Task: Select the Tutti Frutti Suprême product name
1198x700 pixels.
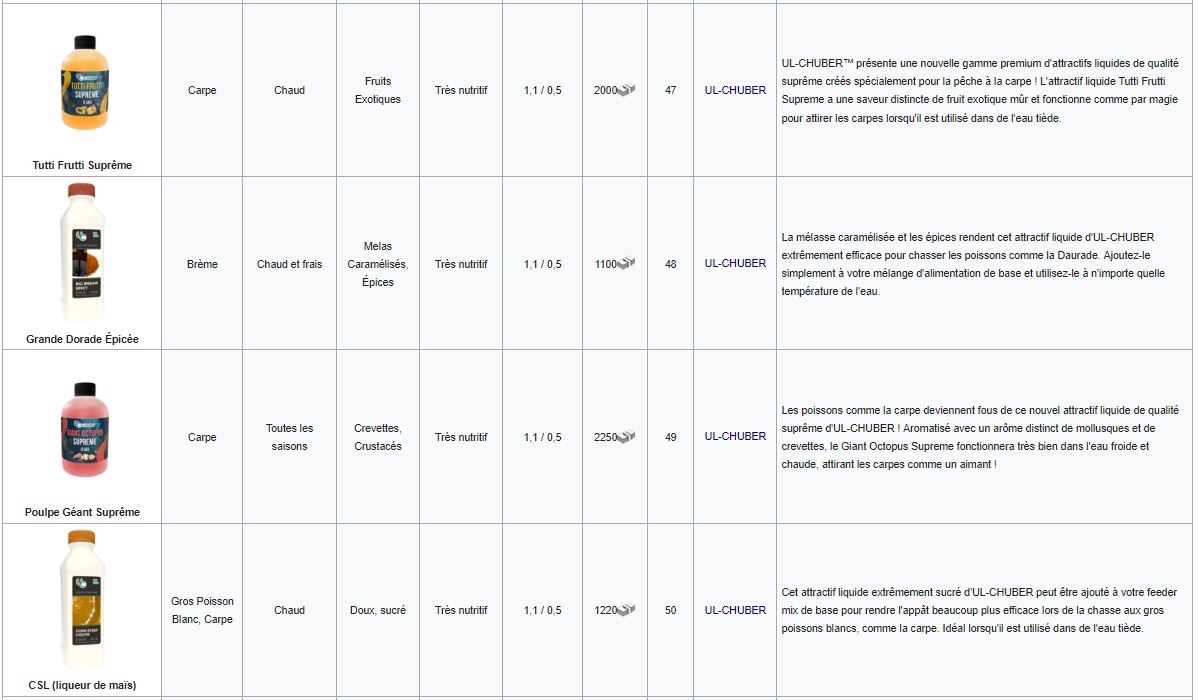Action: tap(83, 165)
